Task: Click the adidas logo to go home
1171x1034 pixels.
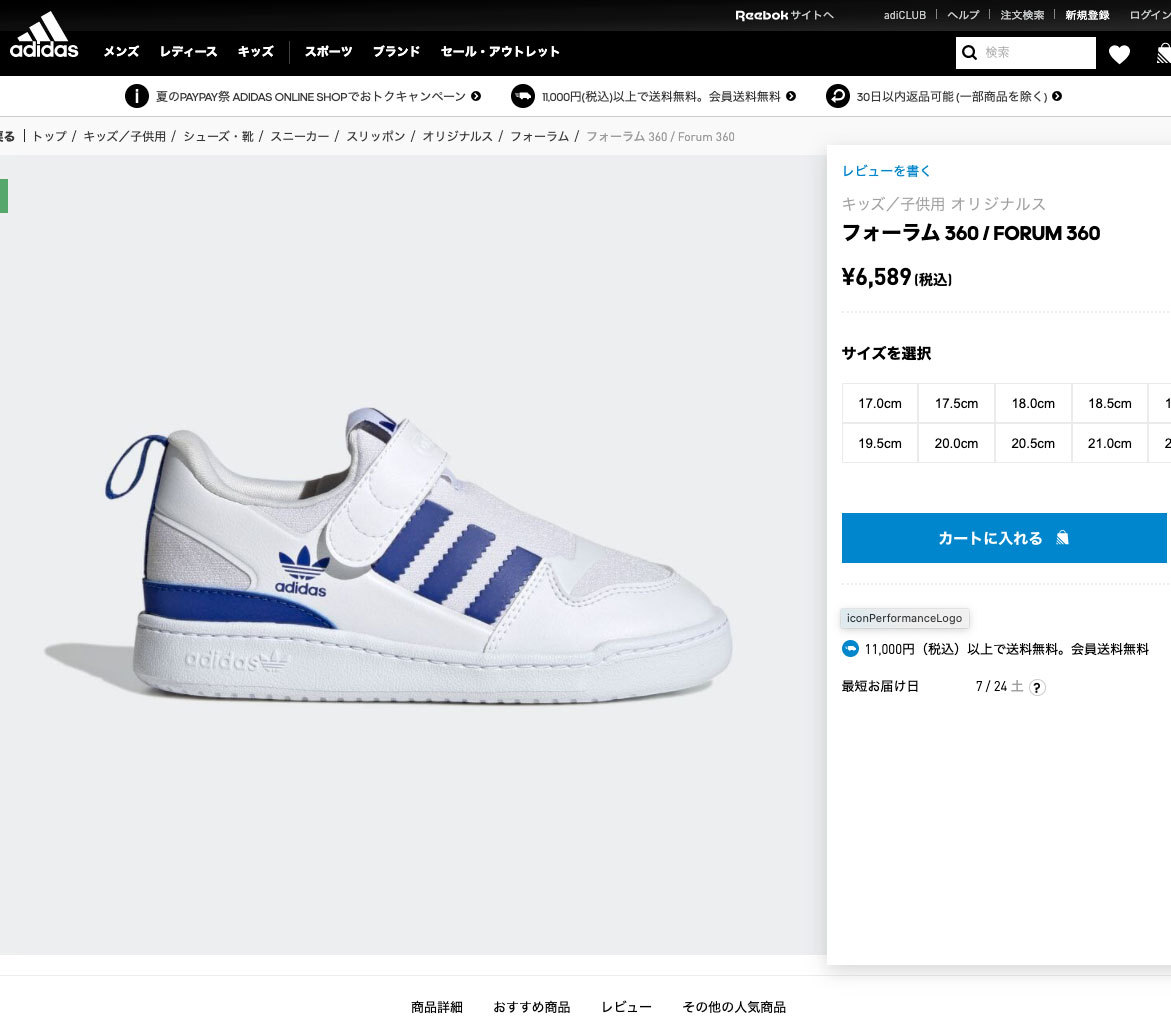Action: (x=44, y=36)
